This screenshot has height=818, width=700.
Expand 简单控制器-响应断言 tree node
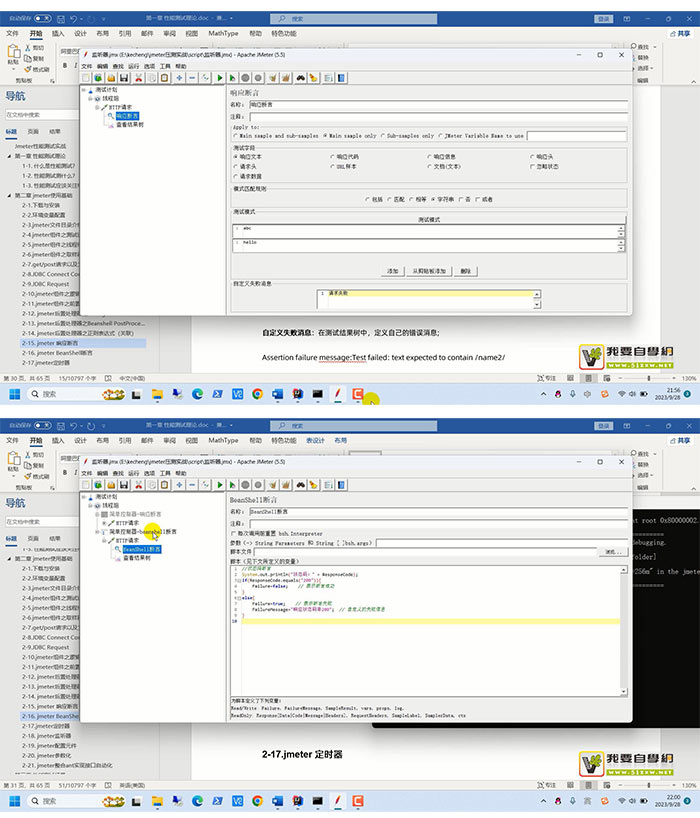98,514
